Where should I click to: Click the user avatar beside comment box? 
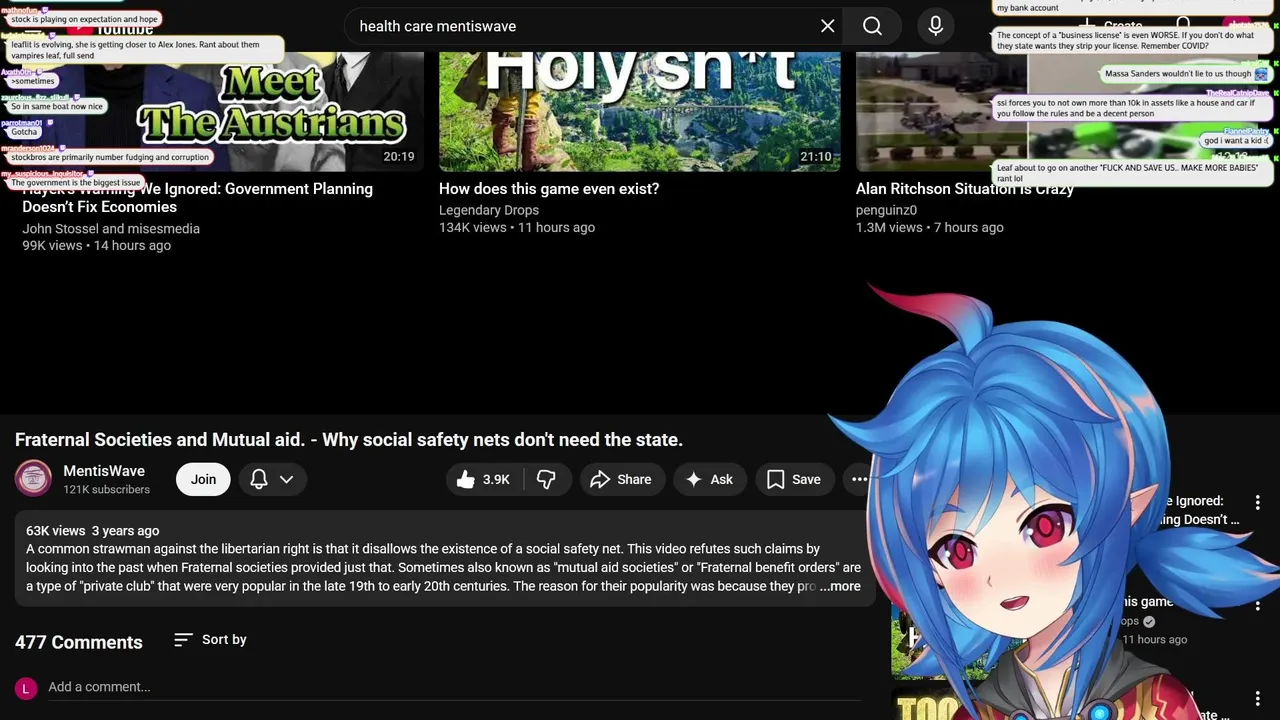click(x=26, y=688)
